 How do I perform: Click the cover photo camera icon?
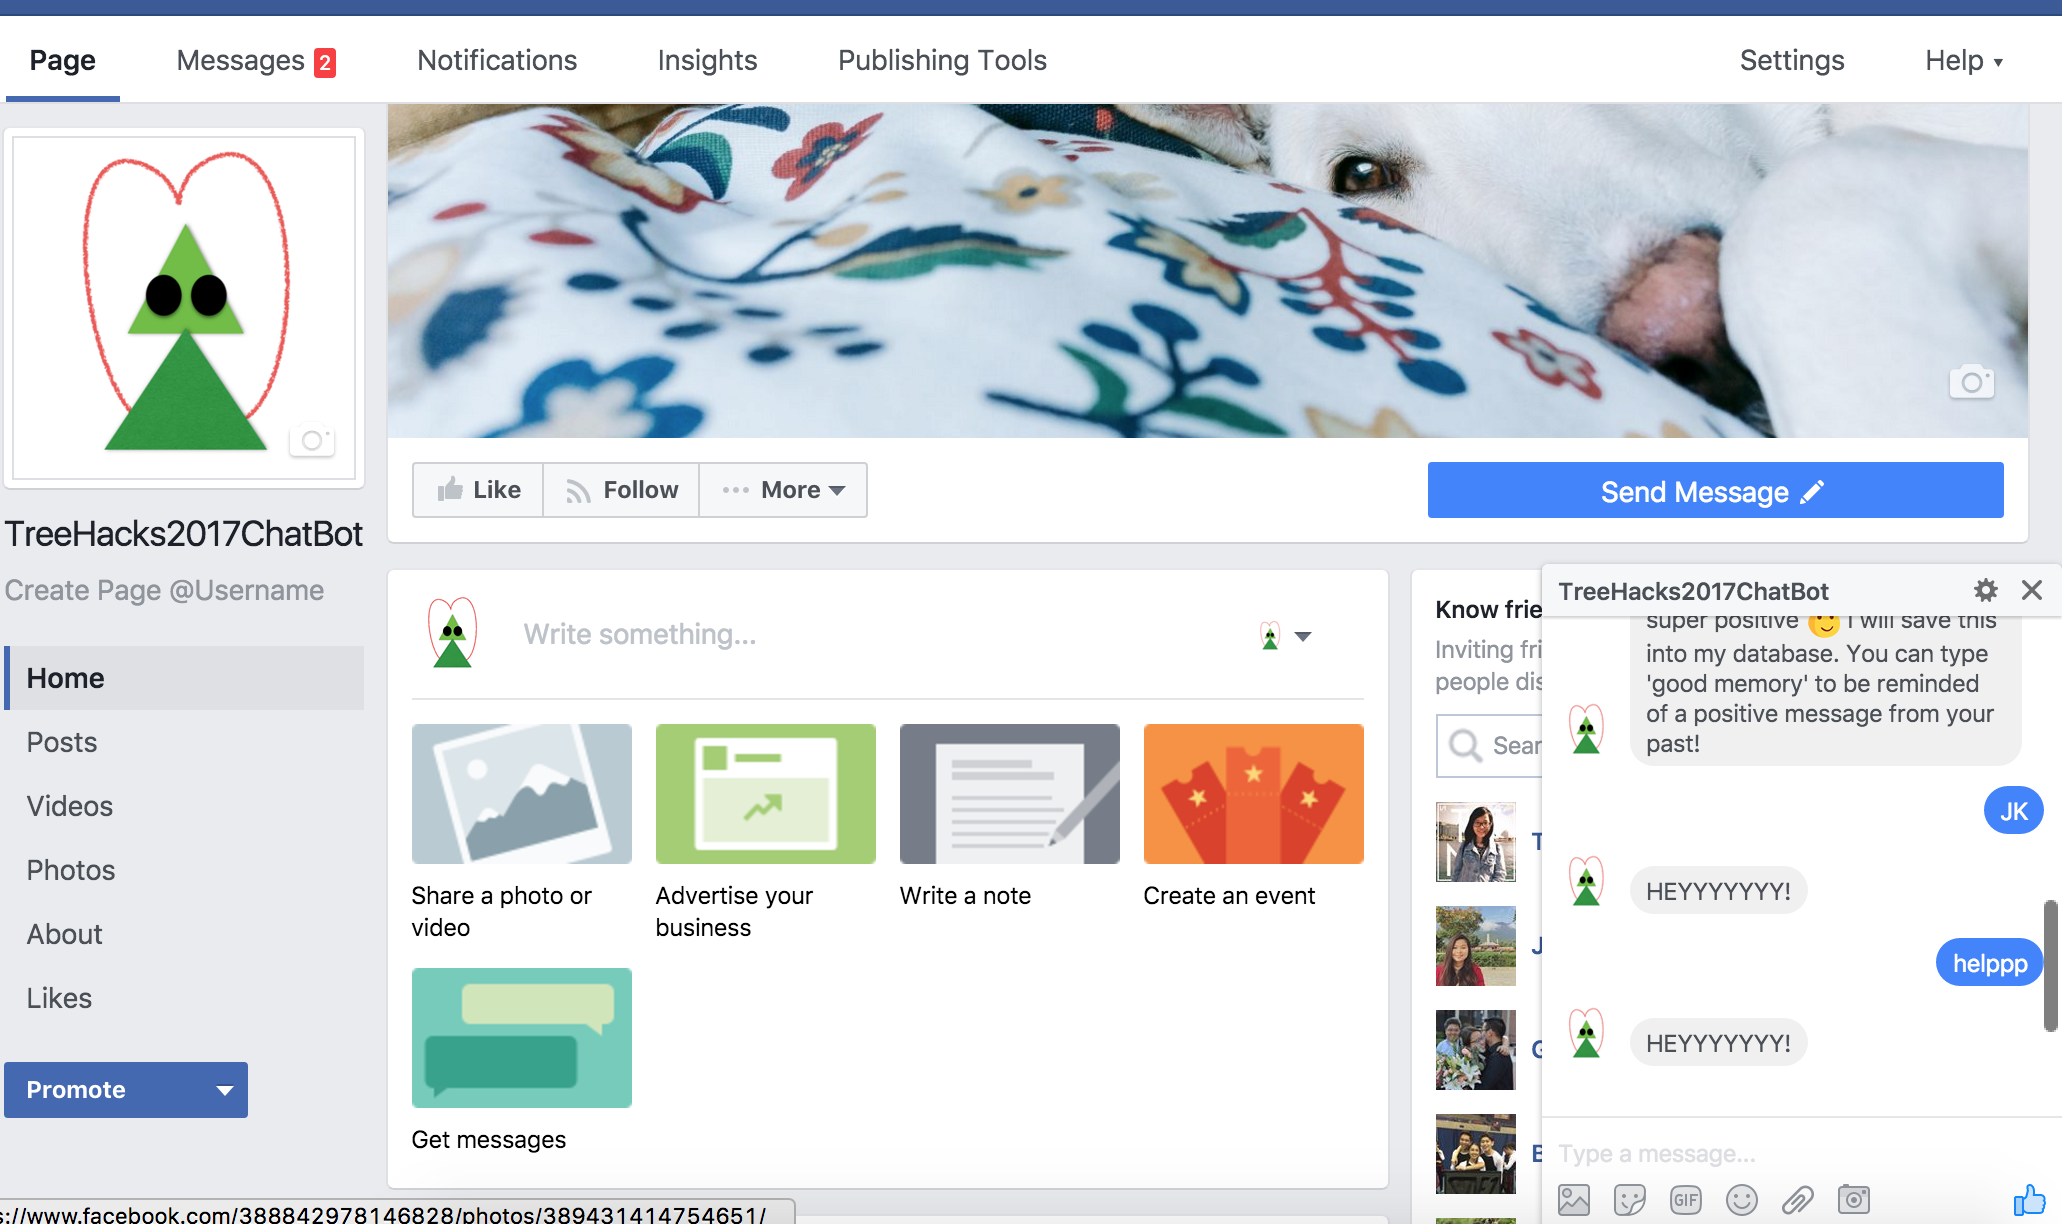pos(1971,382)
